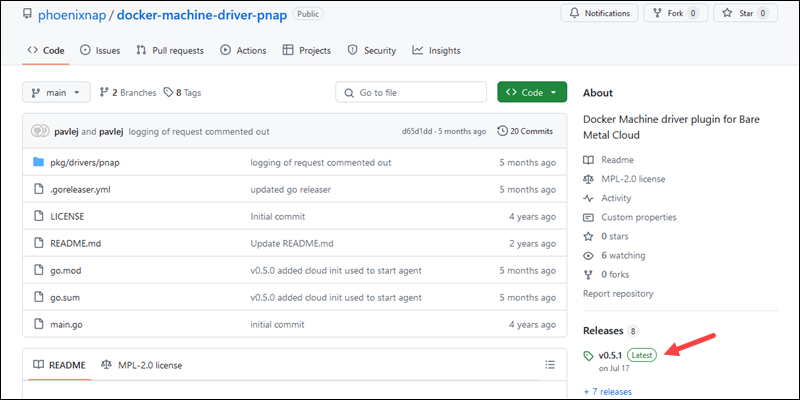This screenshot has width=800, height=400.
Task: Open the go.mod file
Action: (x=66, y=270)
